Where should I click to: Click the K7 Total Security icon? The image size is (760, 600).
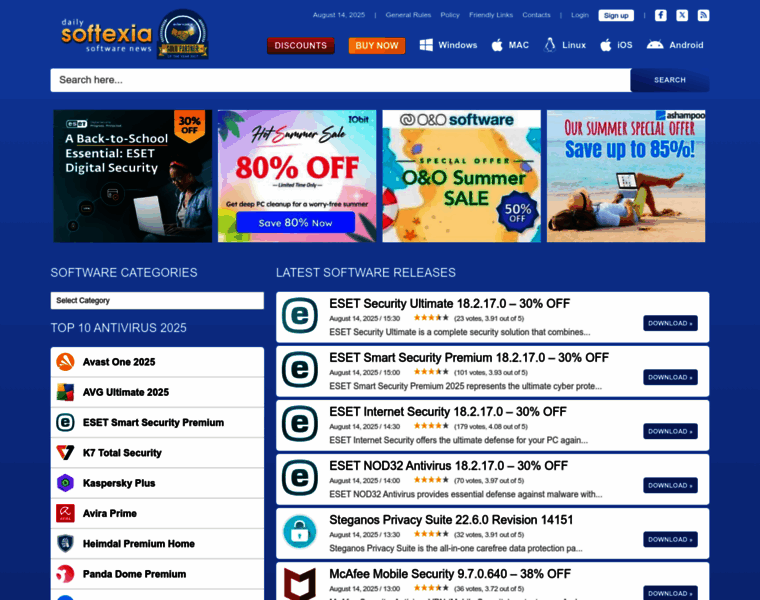pos(65,453)
